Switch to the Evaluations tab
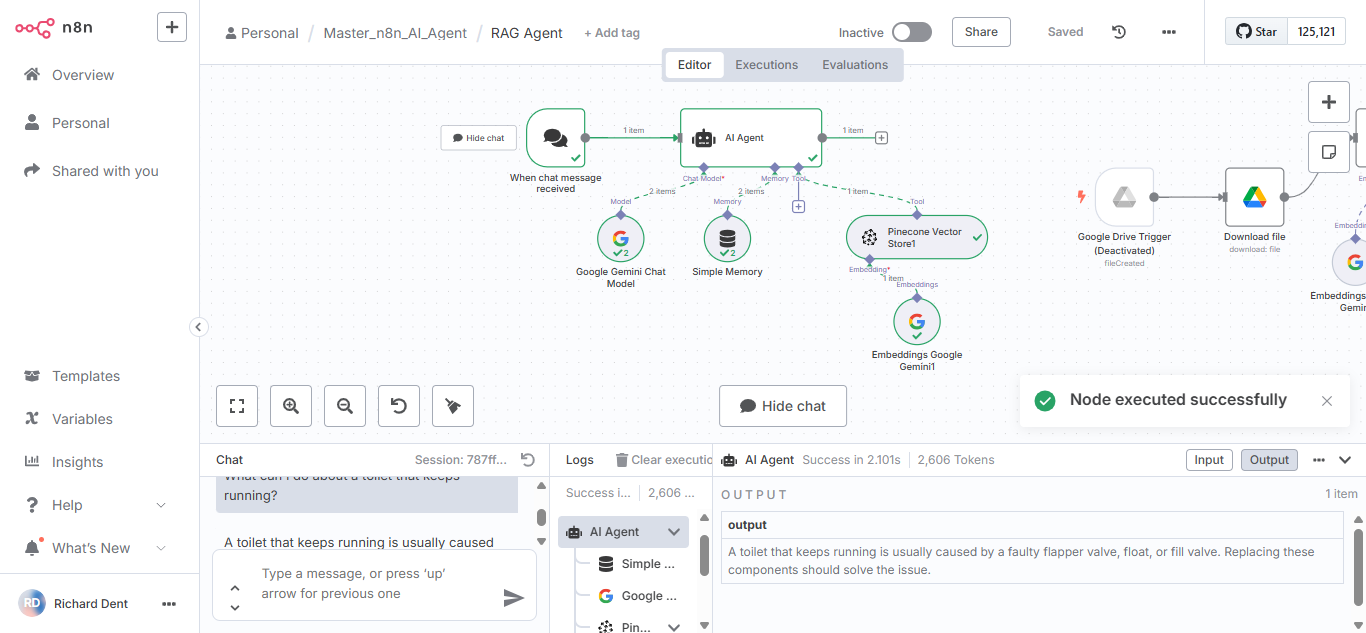The image size is (1366, 633). pos(855,65)
